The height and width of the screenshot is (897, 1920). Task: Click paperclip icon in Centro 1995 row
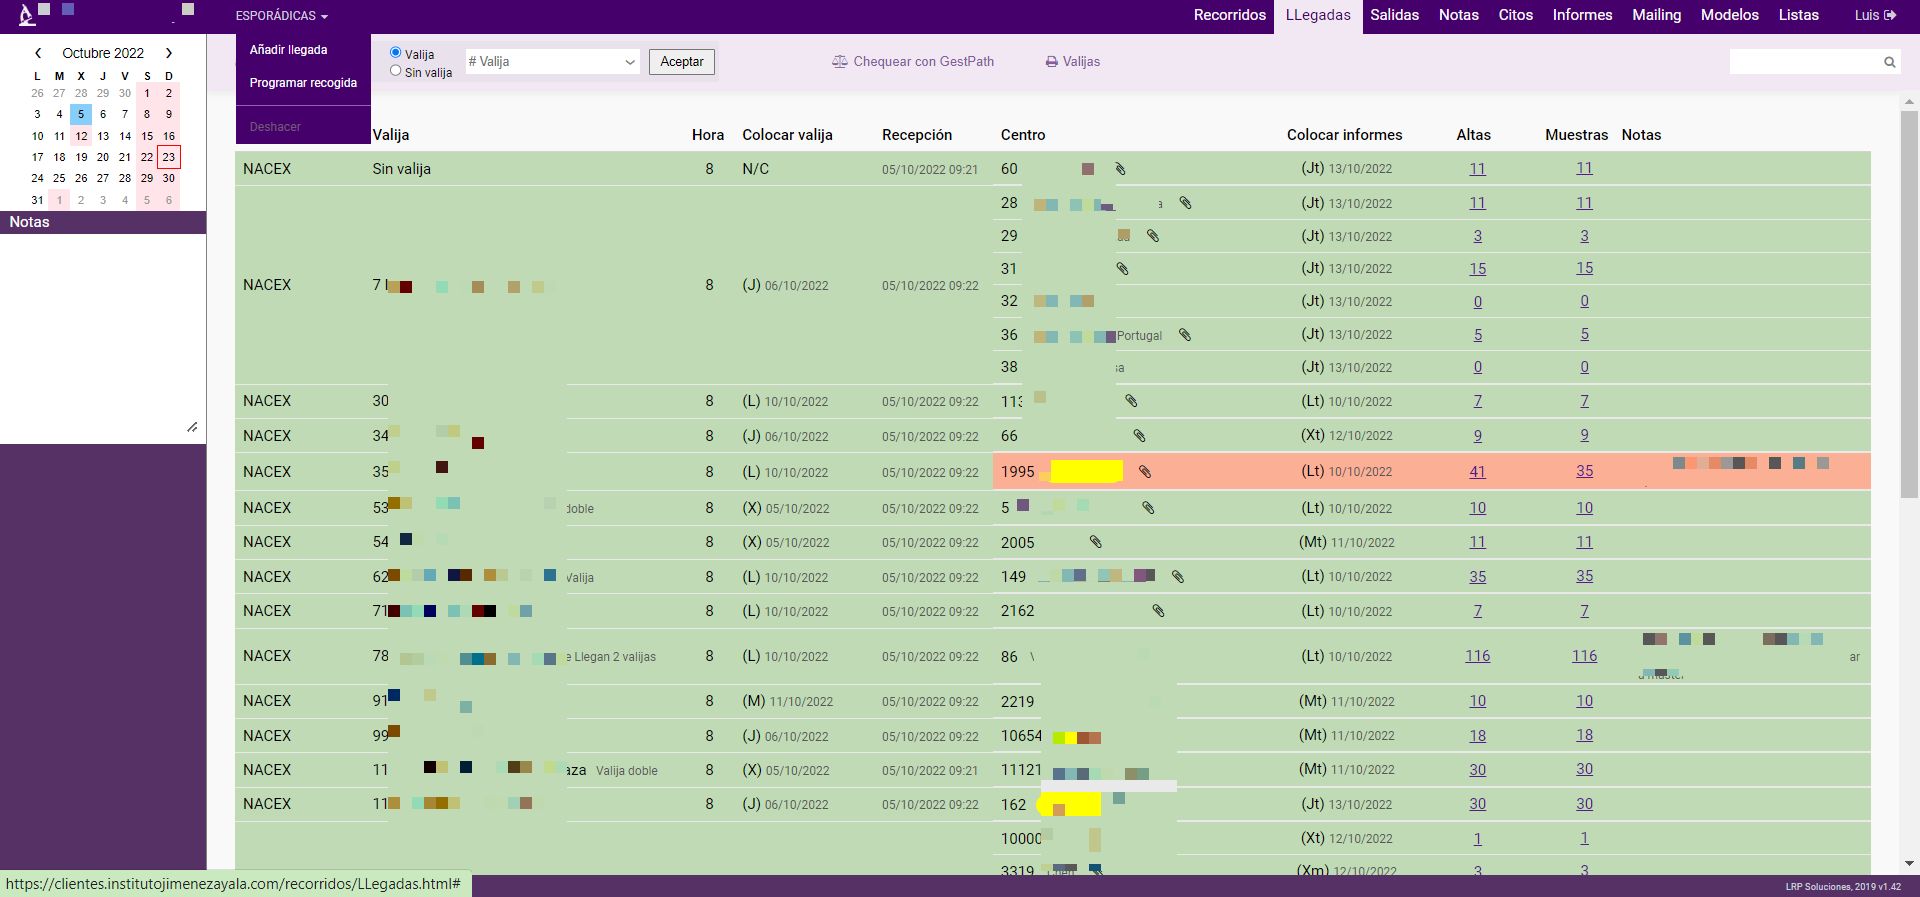tap(1145, 472)
